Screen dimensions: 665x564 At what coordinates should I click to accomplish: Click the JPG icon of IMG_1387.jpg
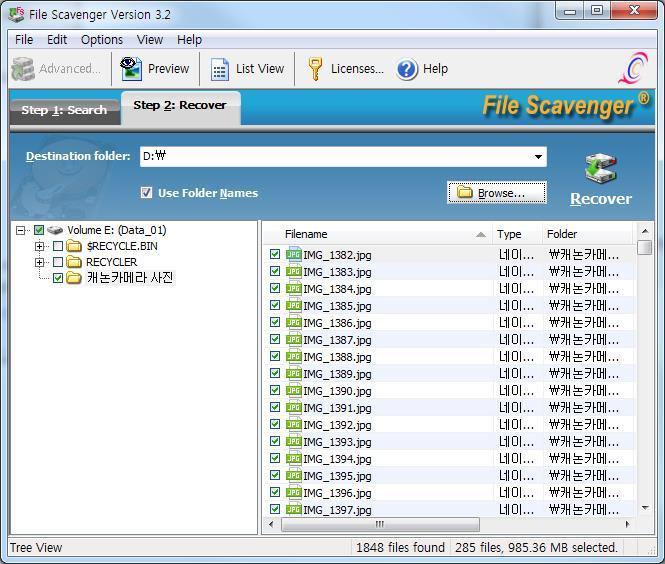[293, 339]
